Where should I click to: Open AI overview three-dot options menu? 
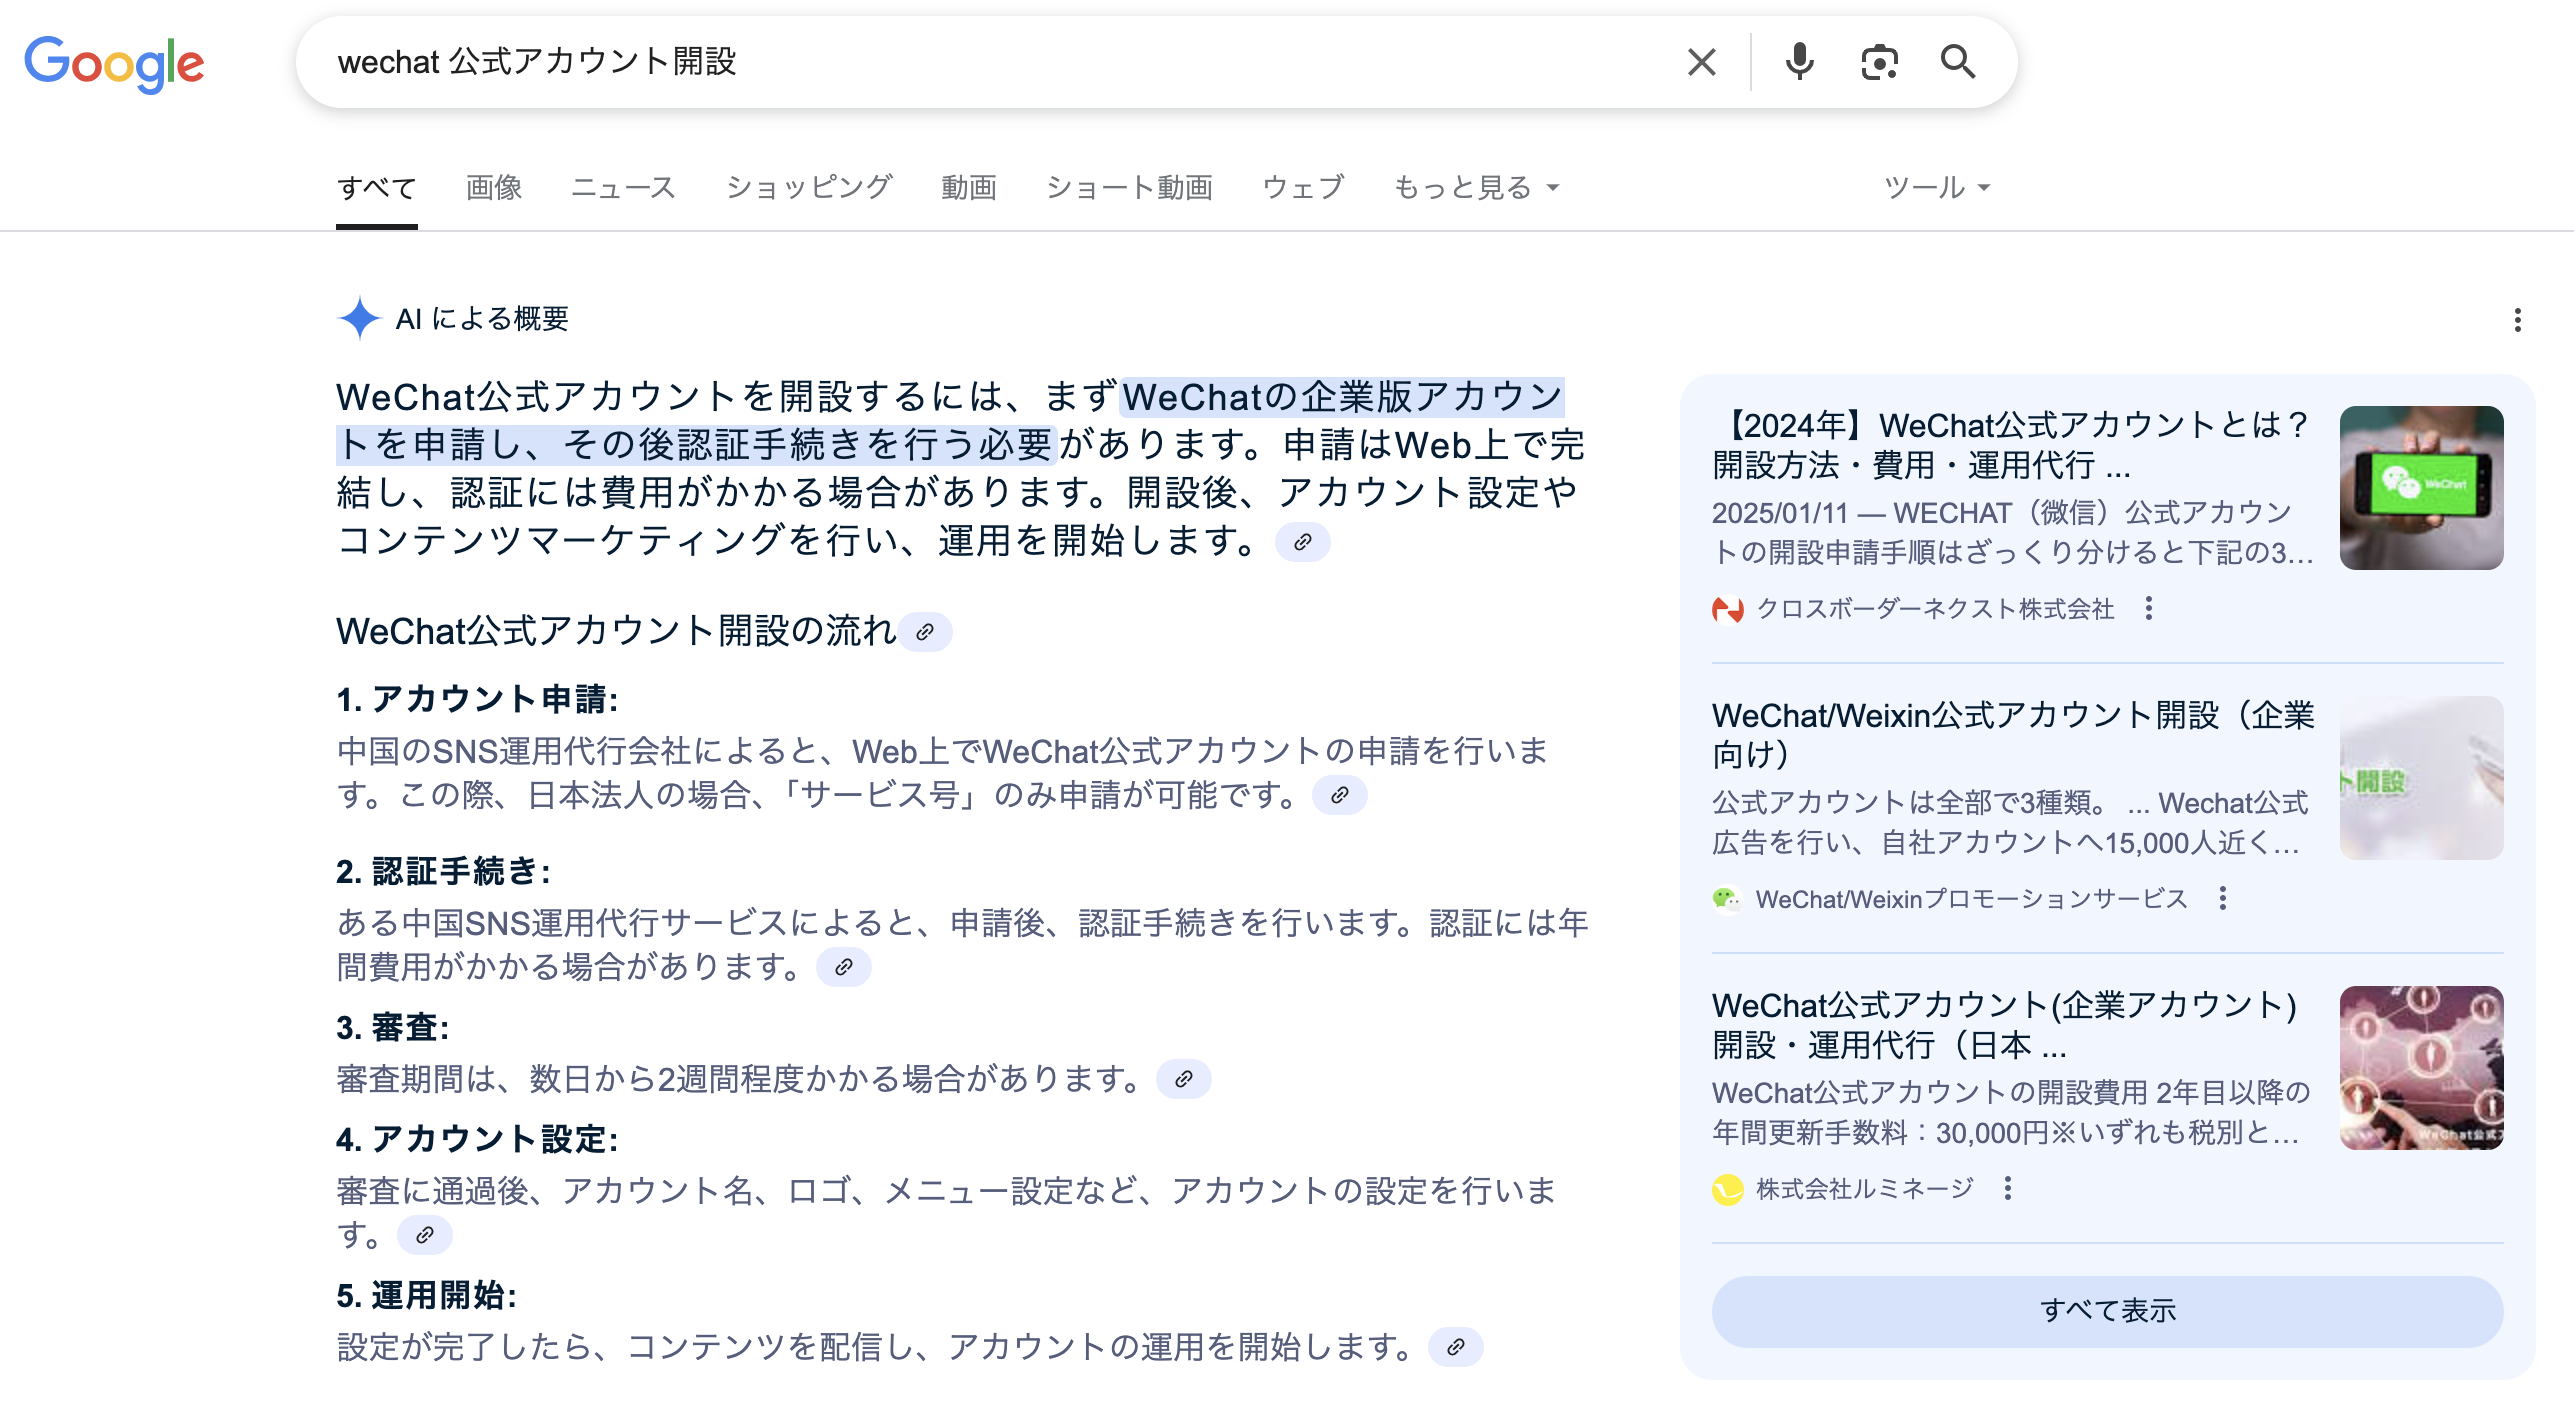tap(2517, 320)
